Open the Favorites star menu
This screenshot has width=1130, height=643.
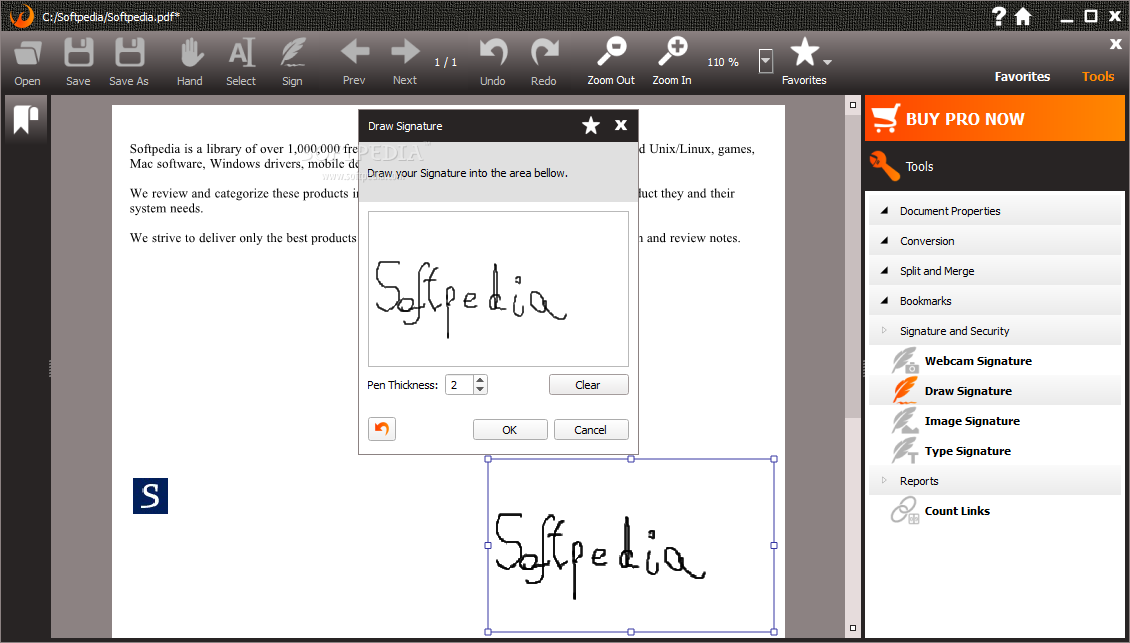pyautogui.click(x=807, y=62)
